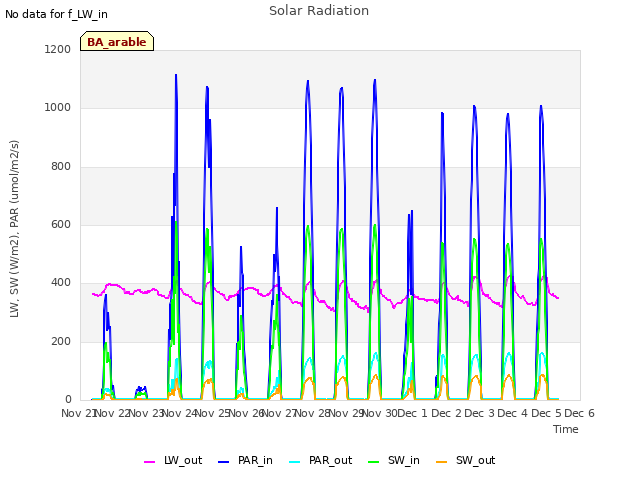Click the 1000 y-axis tick label
Screen dimensions: 640x480
click(58, 108)
